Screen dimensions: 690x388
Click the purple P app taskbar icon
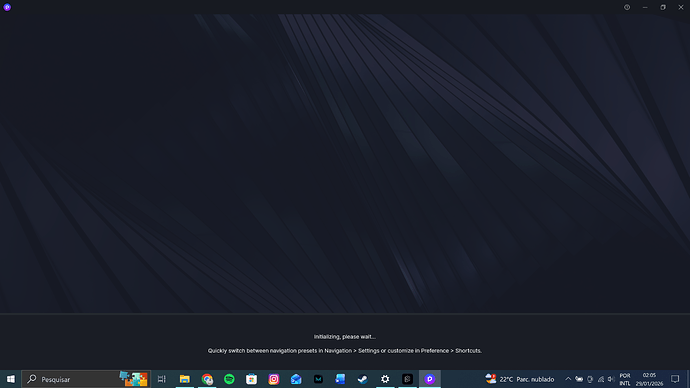tap(430, 379)
